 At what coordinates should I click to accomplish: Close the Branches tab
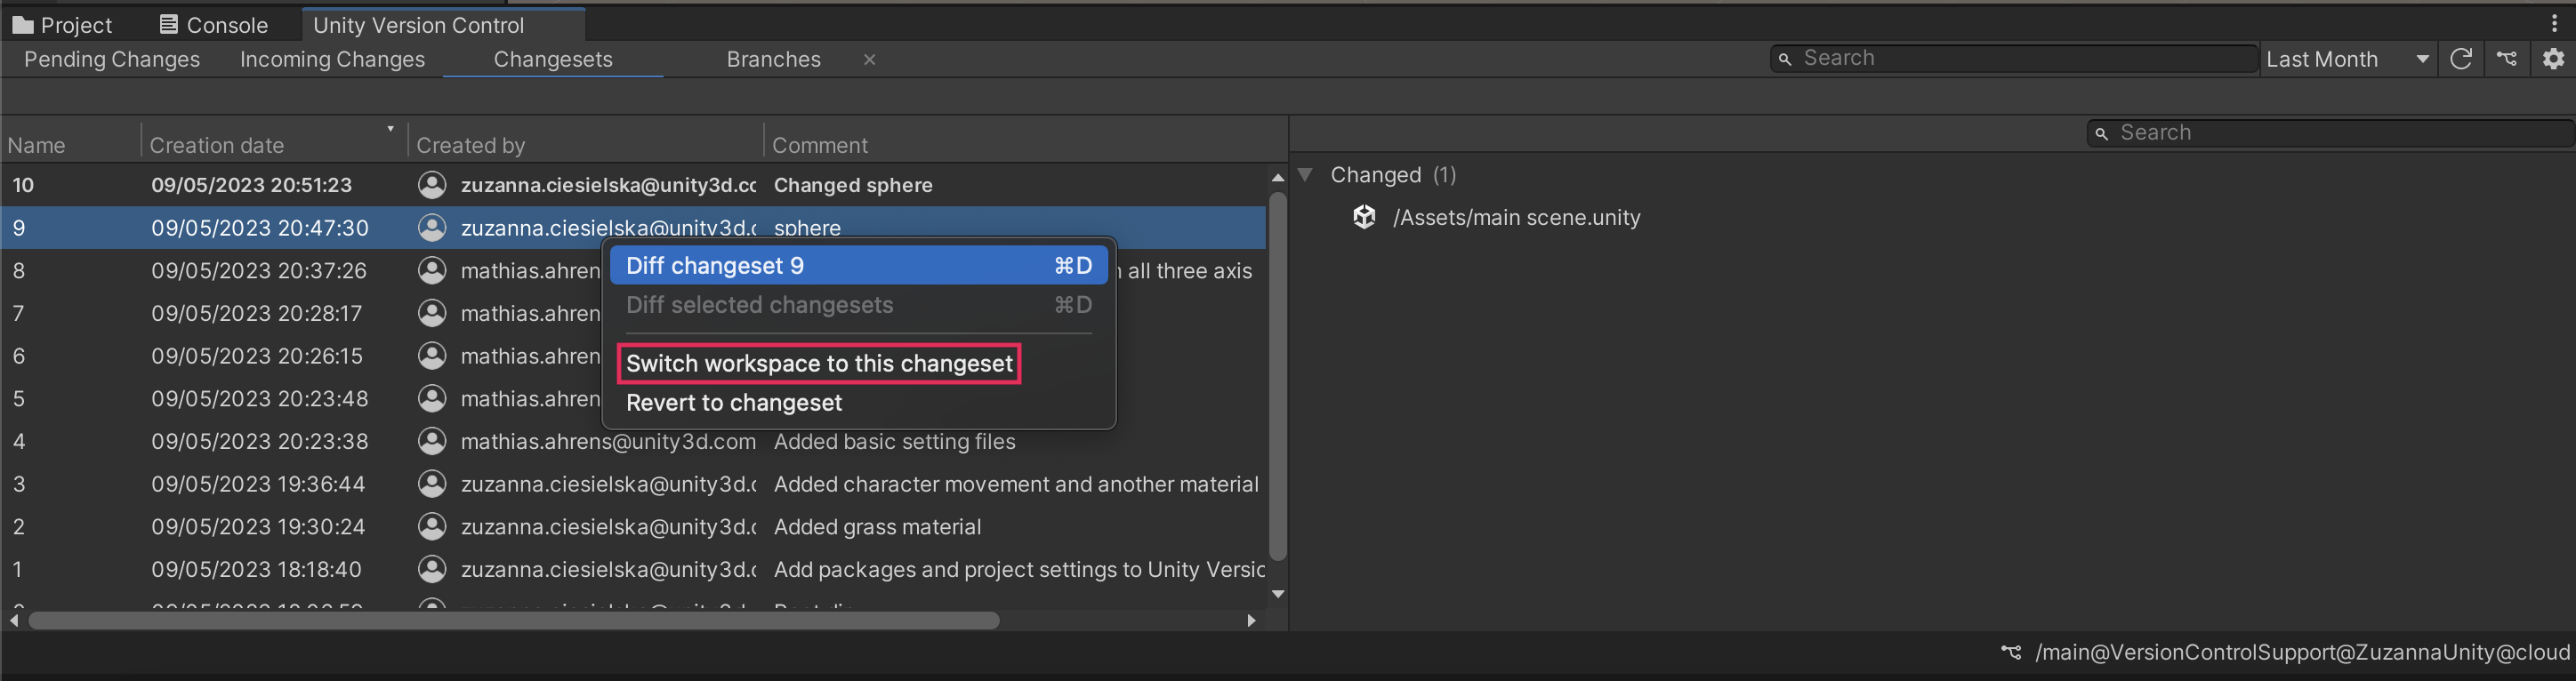coord(870,59)
